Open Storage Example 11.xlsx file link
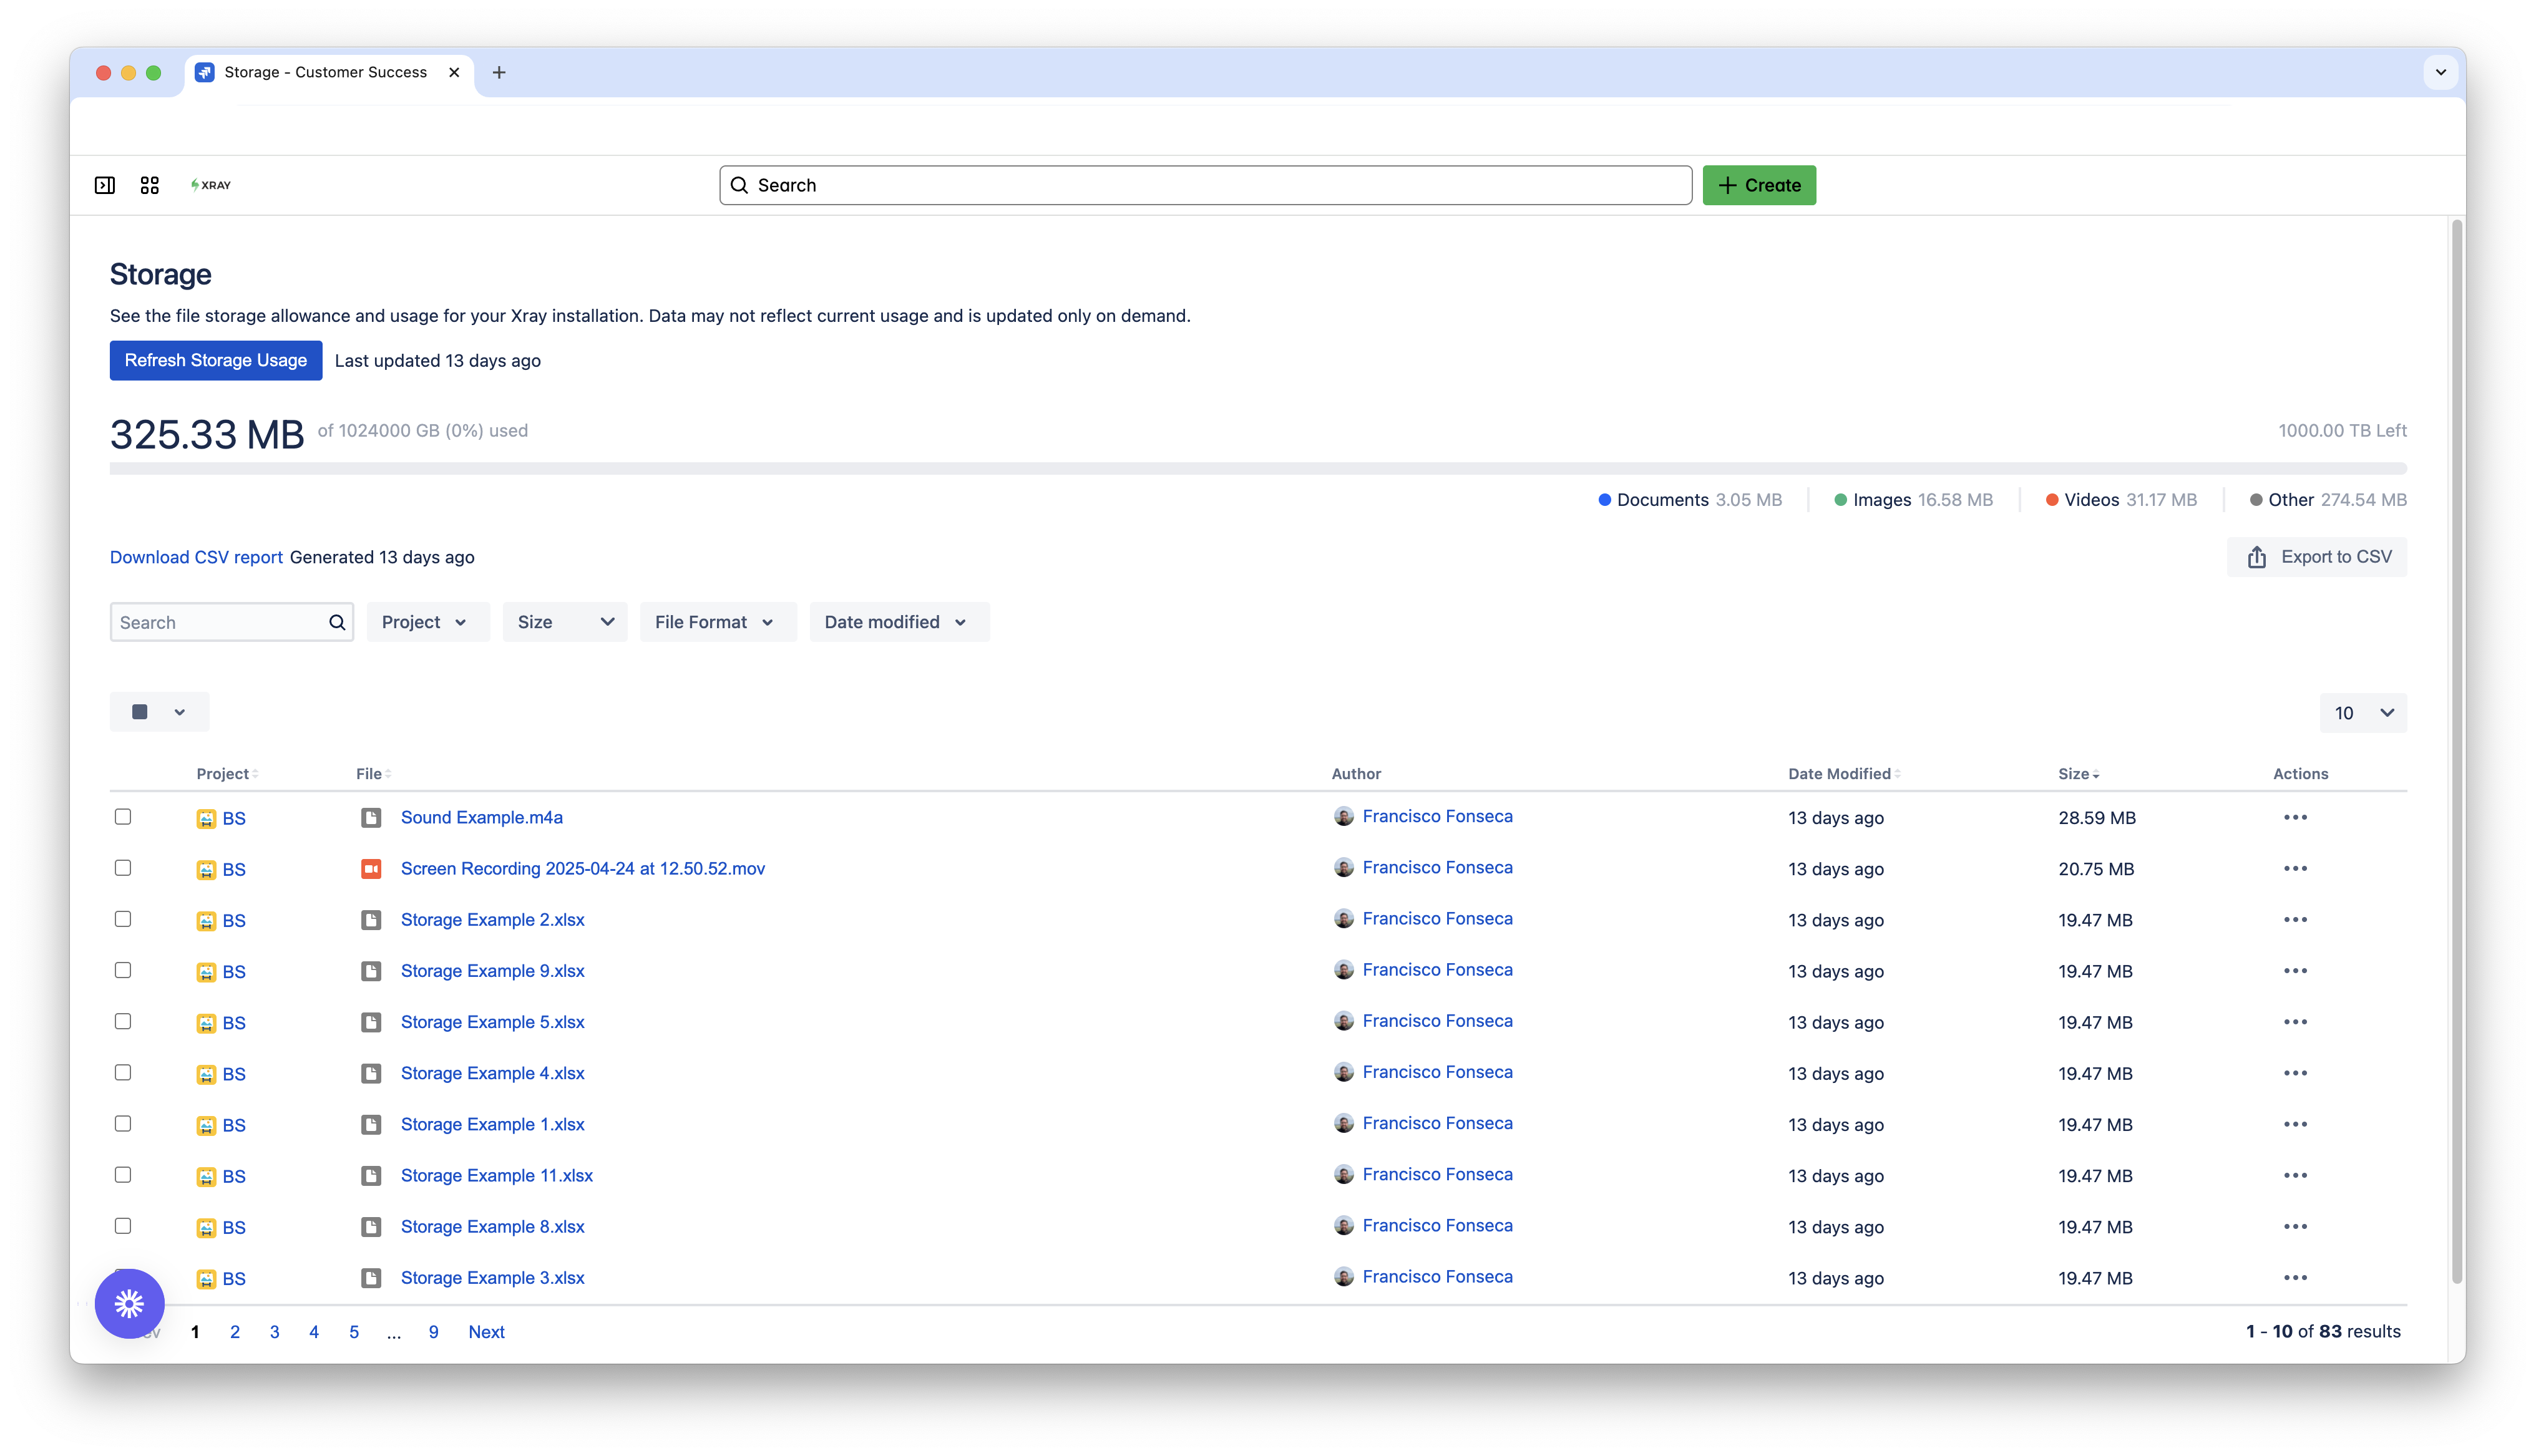Screen dimensions: 2536x1456 tap(497, 1175)
